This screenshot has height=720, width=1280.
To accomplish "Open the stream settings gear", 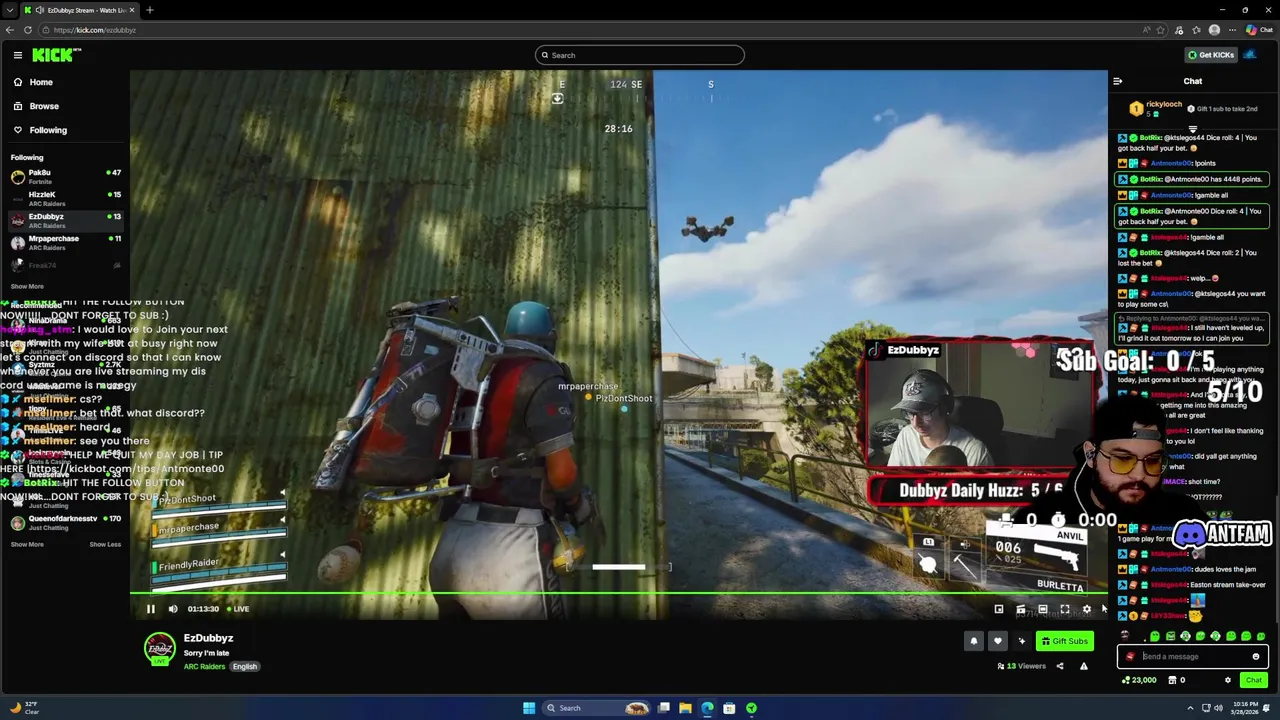I will pos(1087,609).
